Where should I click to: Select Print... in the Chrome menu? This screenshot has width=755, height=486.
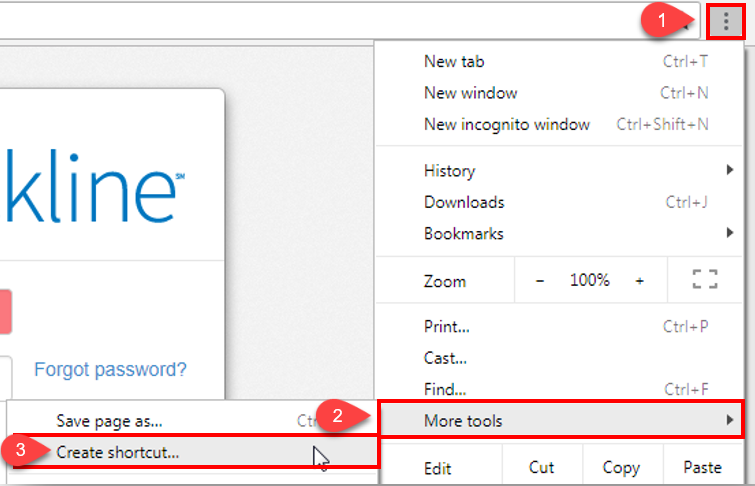[x=446, y=327]
